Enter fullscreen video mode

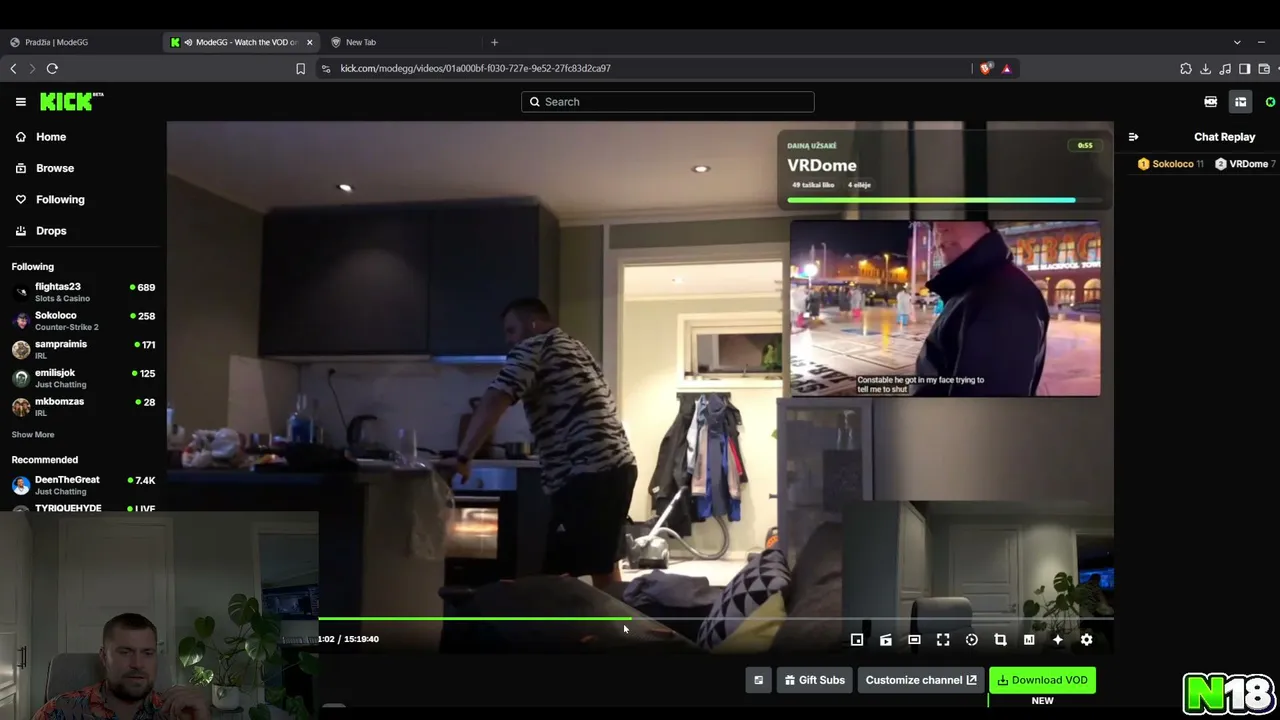coord(943,640)
